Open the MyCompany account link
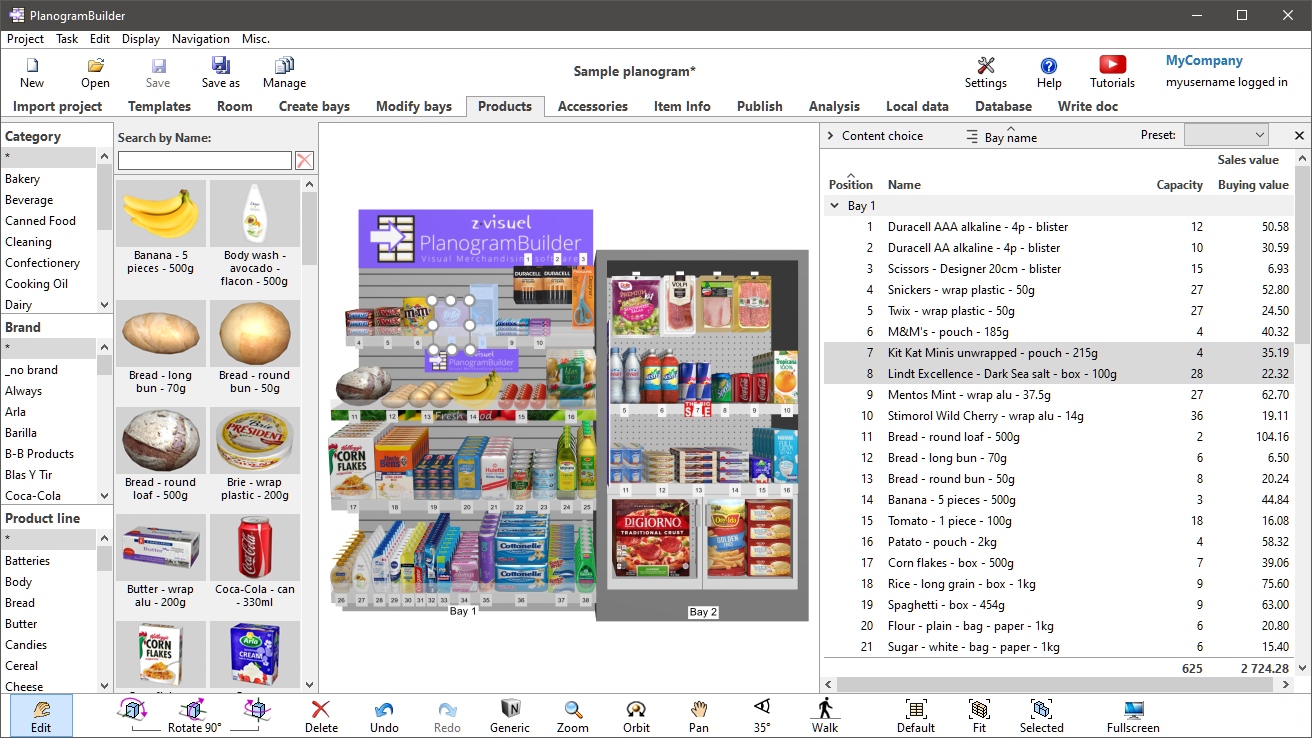This screenshot has width=1312, height=738. coord(1204,60)
